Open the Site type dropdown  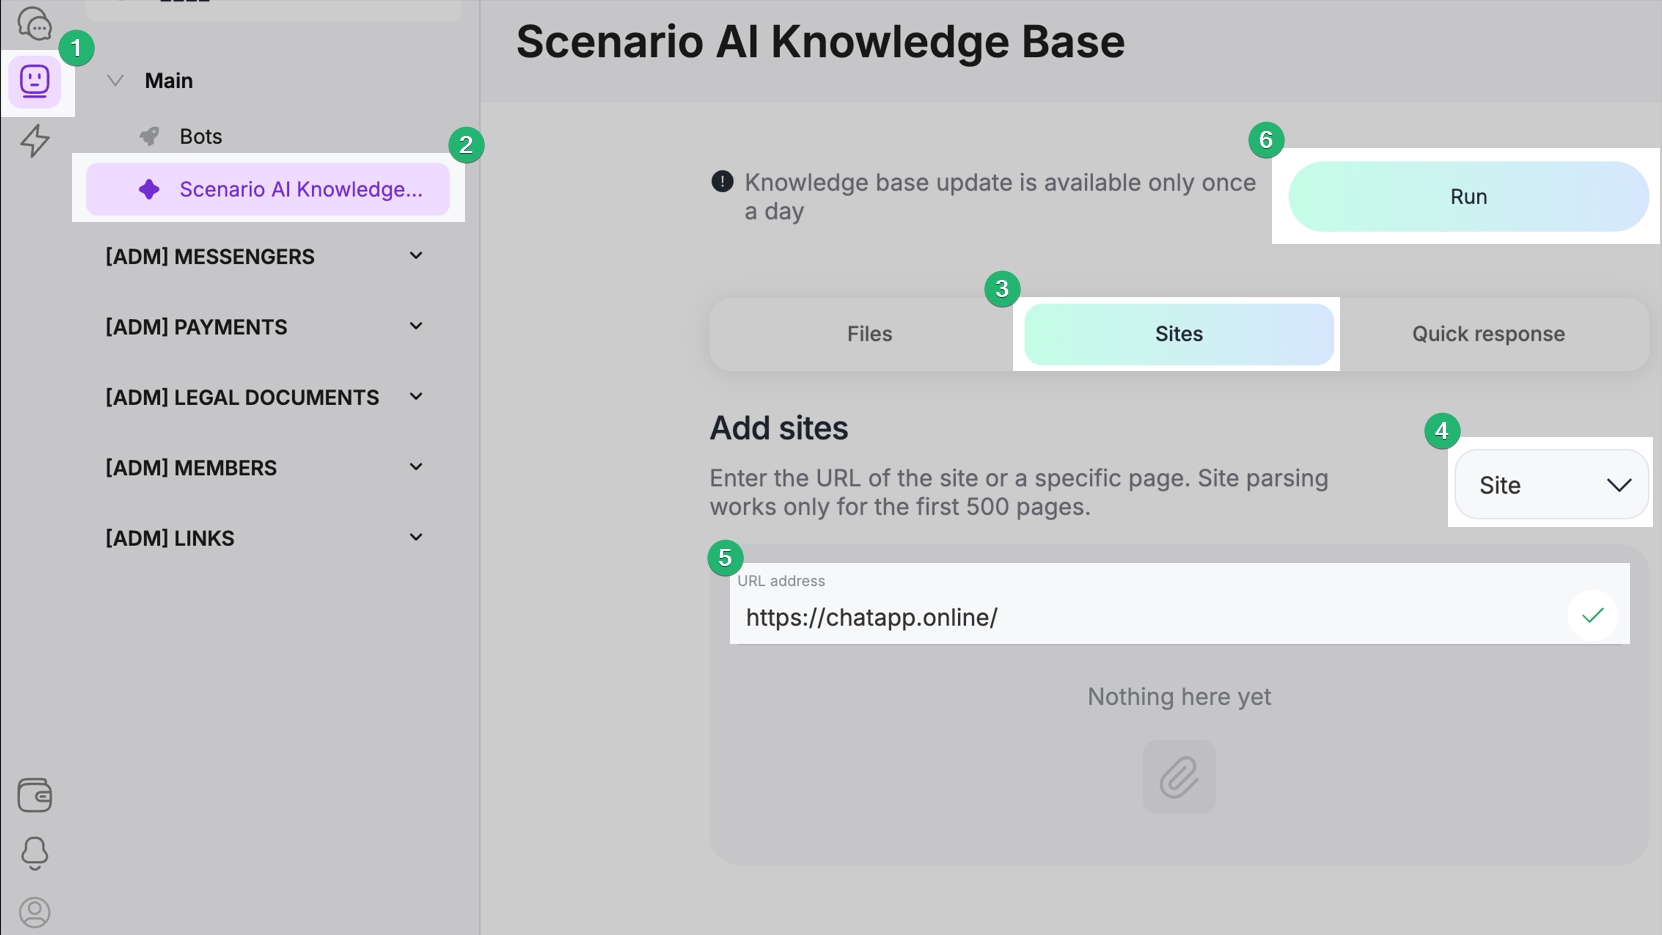[1550, 485]
